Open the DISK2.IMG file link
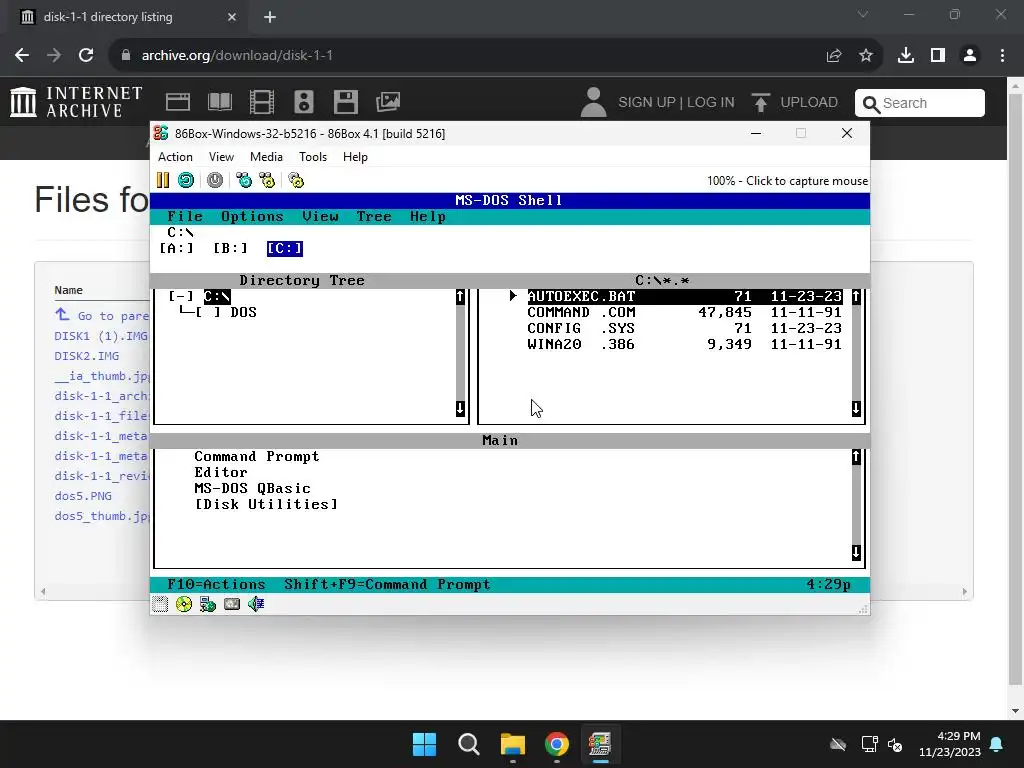The width and height of the screenshot is (1024, 768). tap(87, 356)
